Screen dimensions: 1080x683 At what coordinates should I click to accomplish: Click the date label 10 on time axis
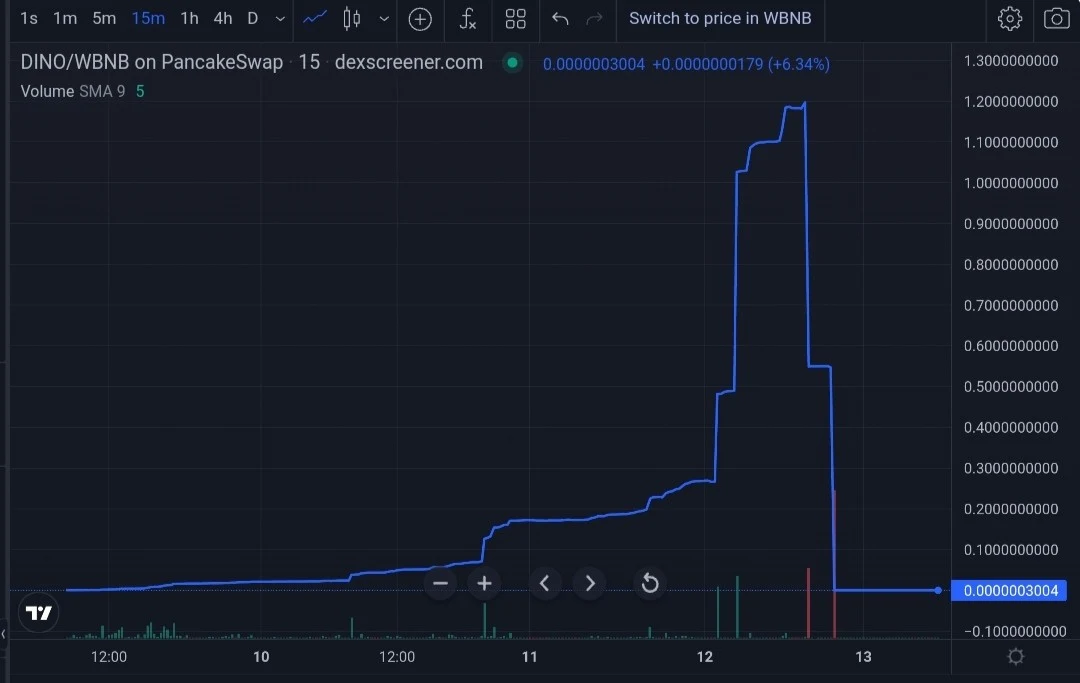pyautogui.click(x=261, y=657)
